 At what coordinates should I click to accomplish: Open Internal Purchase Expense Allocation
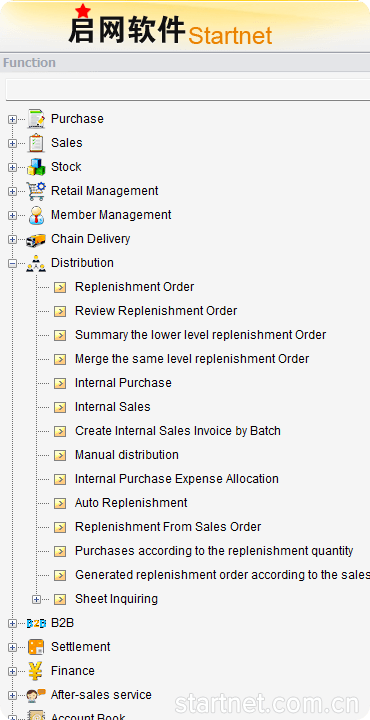tap(177, 479)
